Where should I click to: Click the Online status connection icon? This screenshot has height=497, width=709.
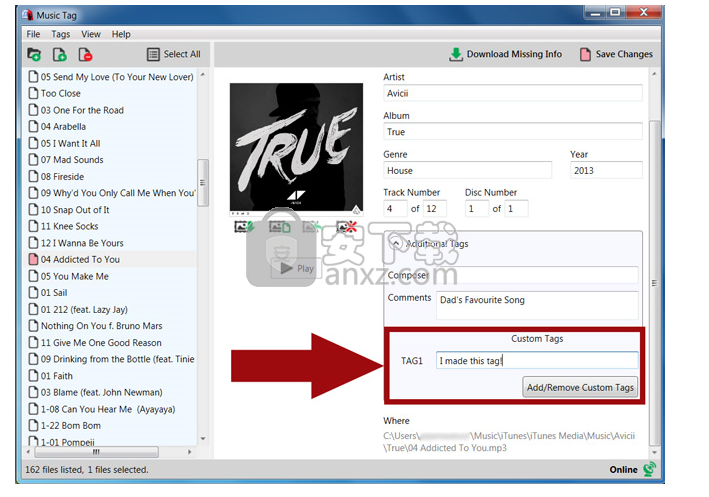(649, 469)
